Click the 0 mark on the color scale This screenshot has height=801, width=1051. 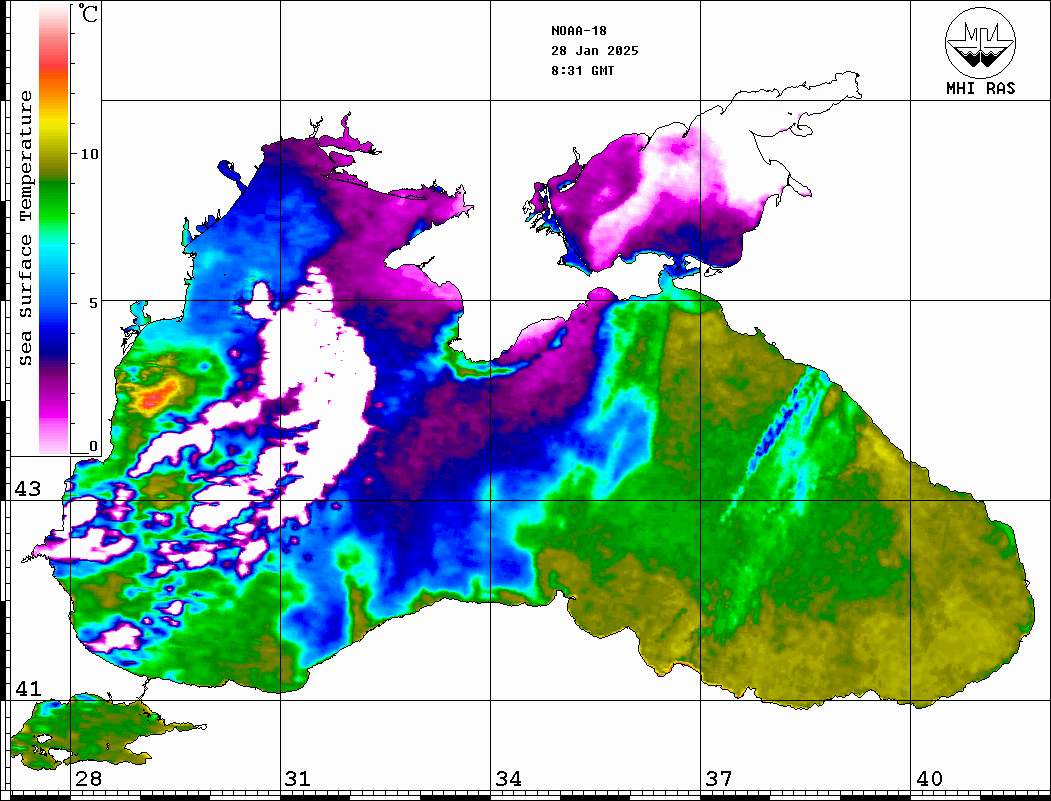[93, 446]
